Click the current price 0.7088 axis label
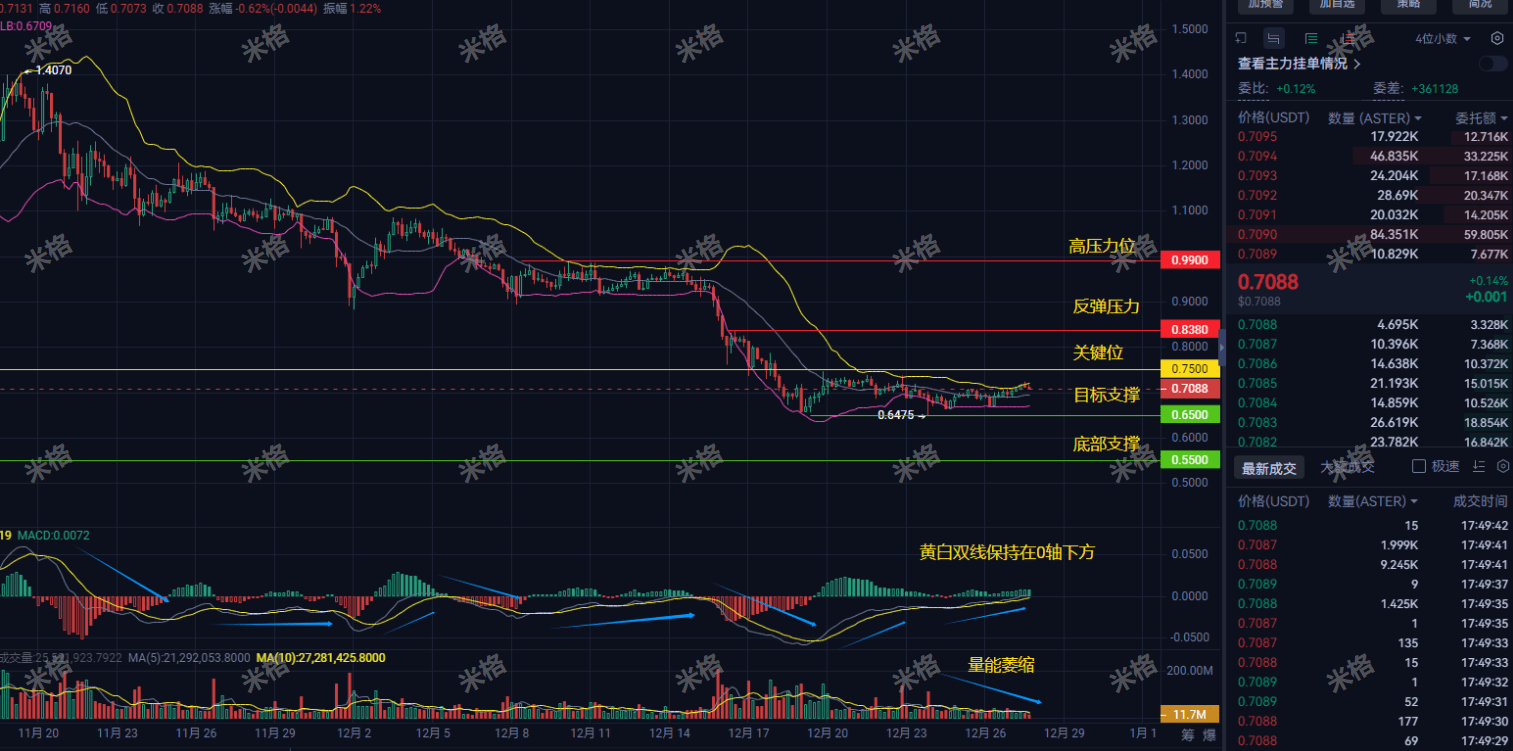This screenshot has height=751, width=1513. click(1190, 388)
